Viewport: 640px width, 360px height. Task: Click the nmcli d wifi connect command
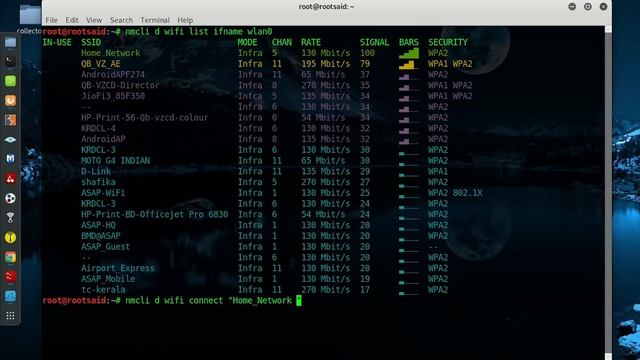[209, 300]
